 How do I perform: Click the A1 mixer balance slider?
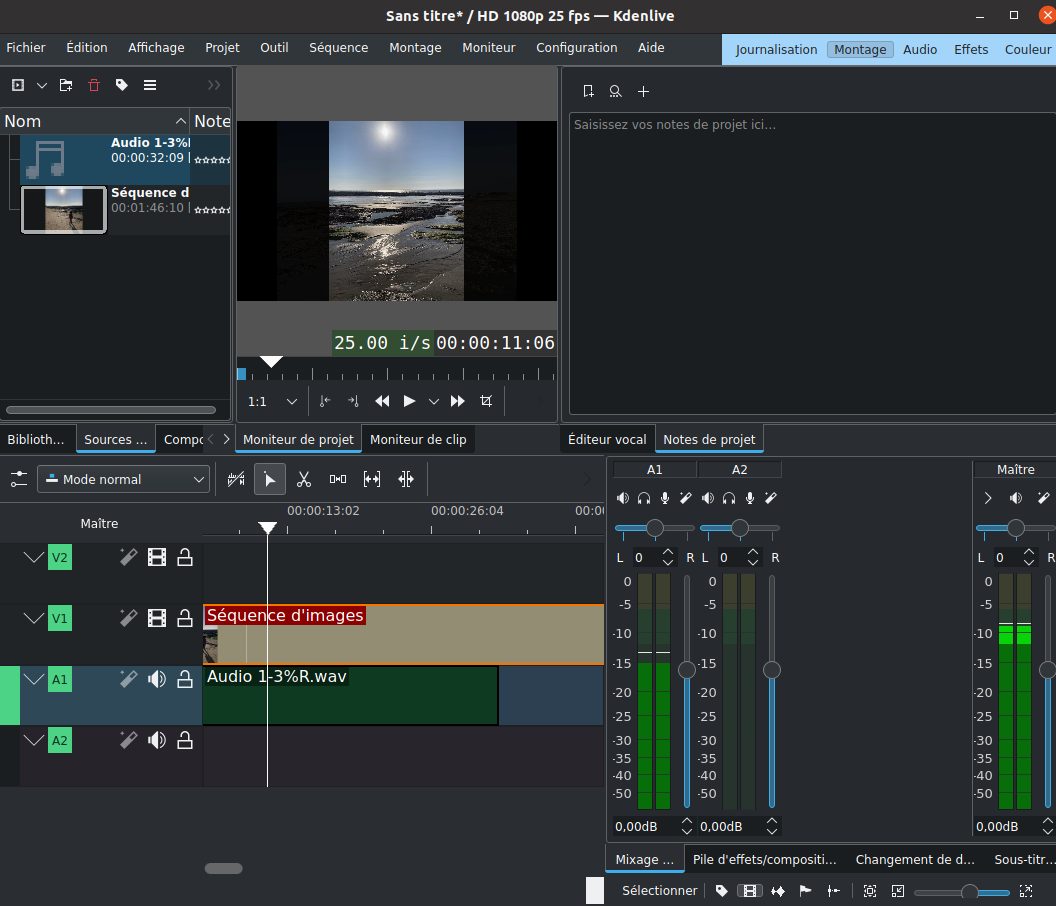tap(654, 528)
